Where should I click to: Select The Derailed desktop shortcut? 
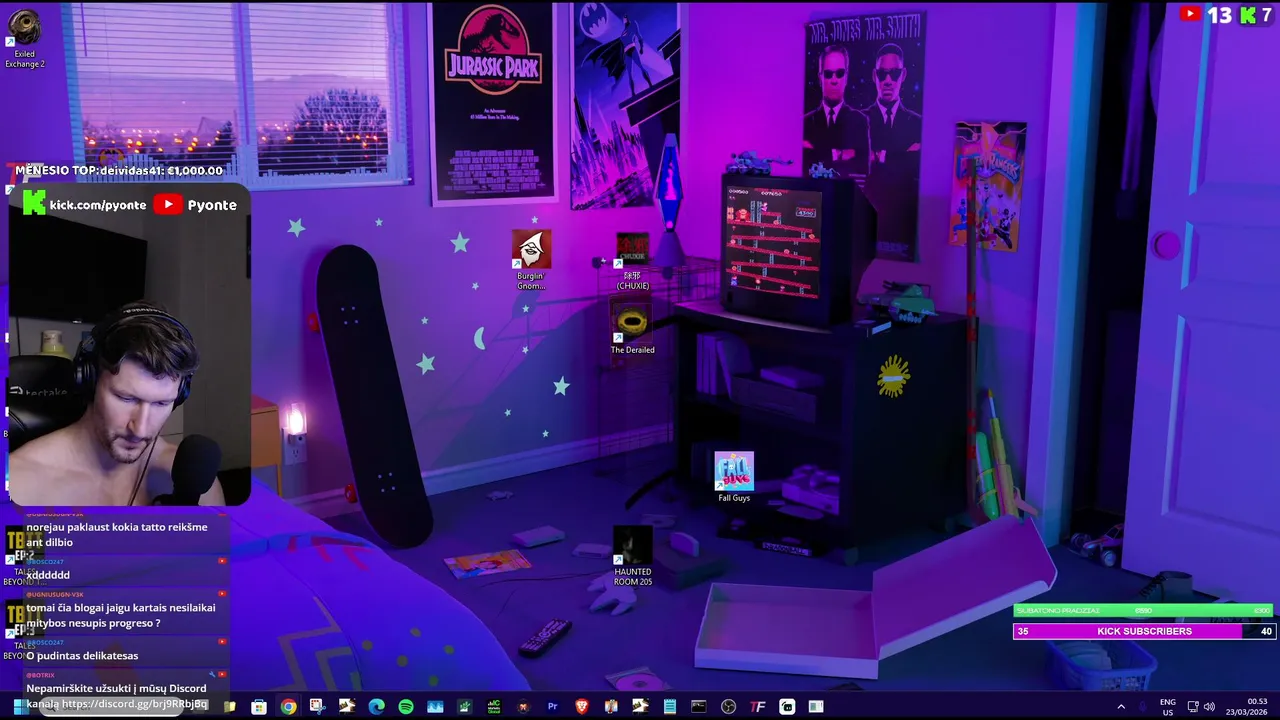click(x=632, y=328)
